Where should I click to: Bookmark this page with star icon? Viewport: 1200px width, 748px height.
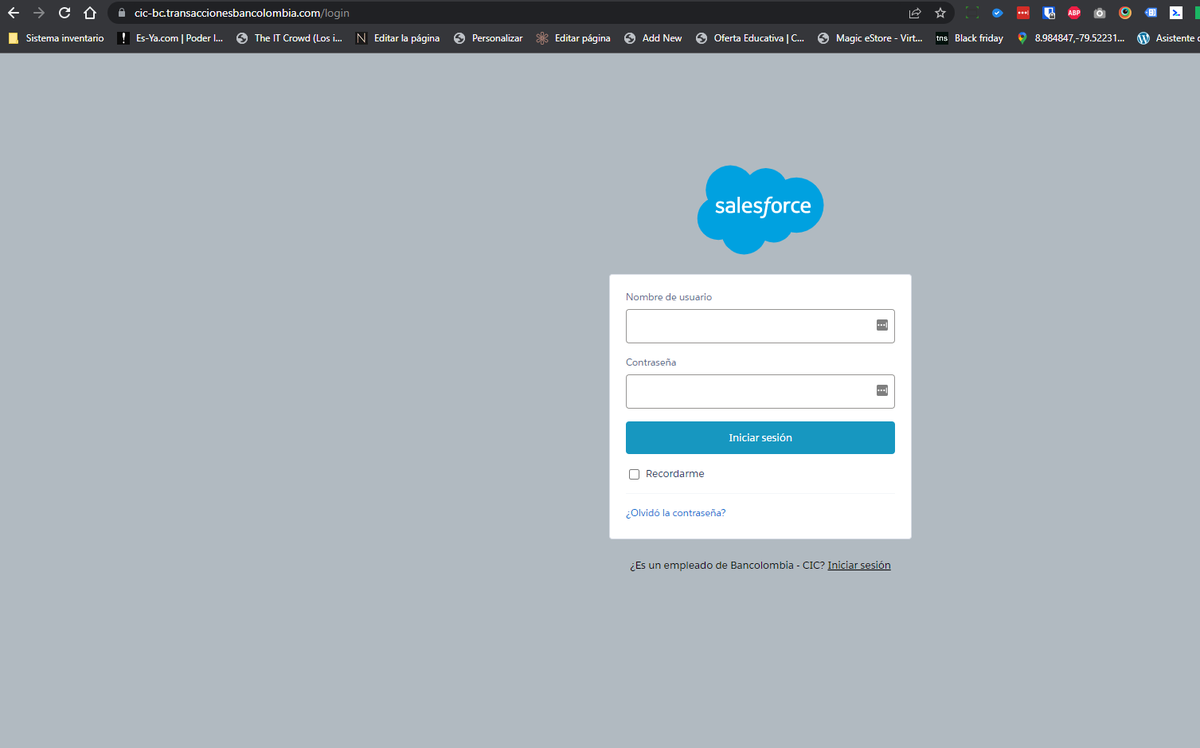(x=940, y=13)
